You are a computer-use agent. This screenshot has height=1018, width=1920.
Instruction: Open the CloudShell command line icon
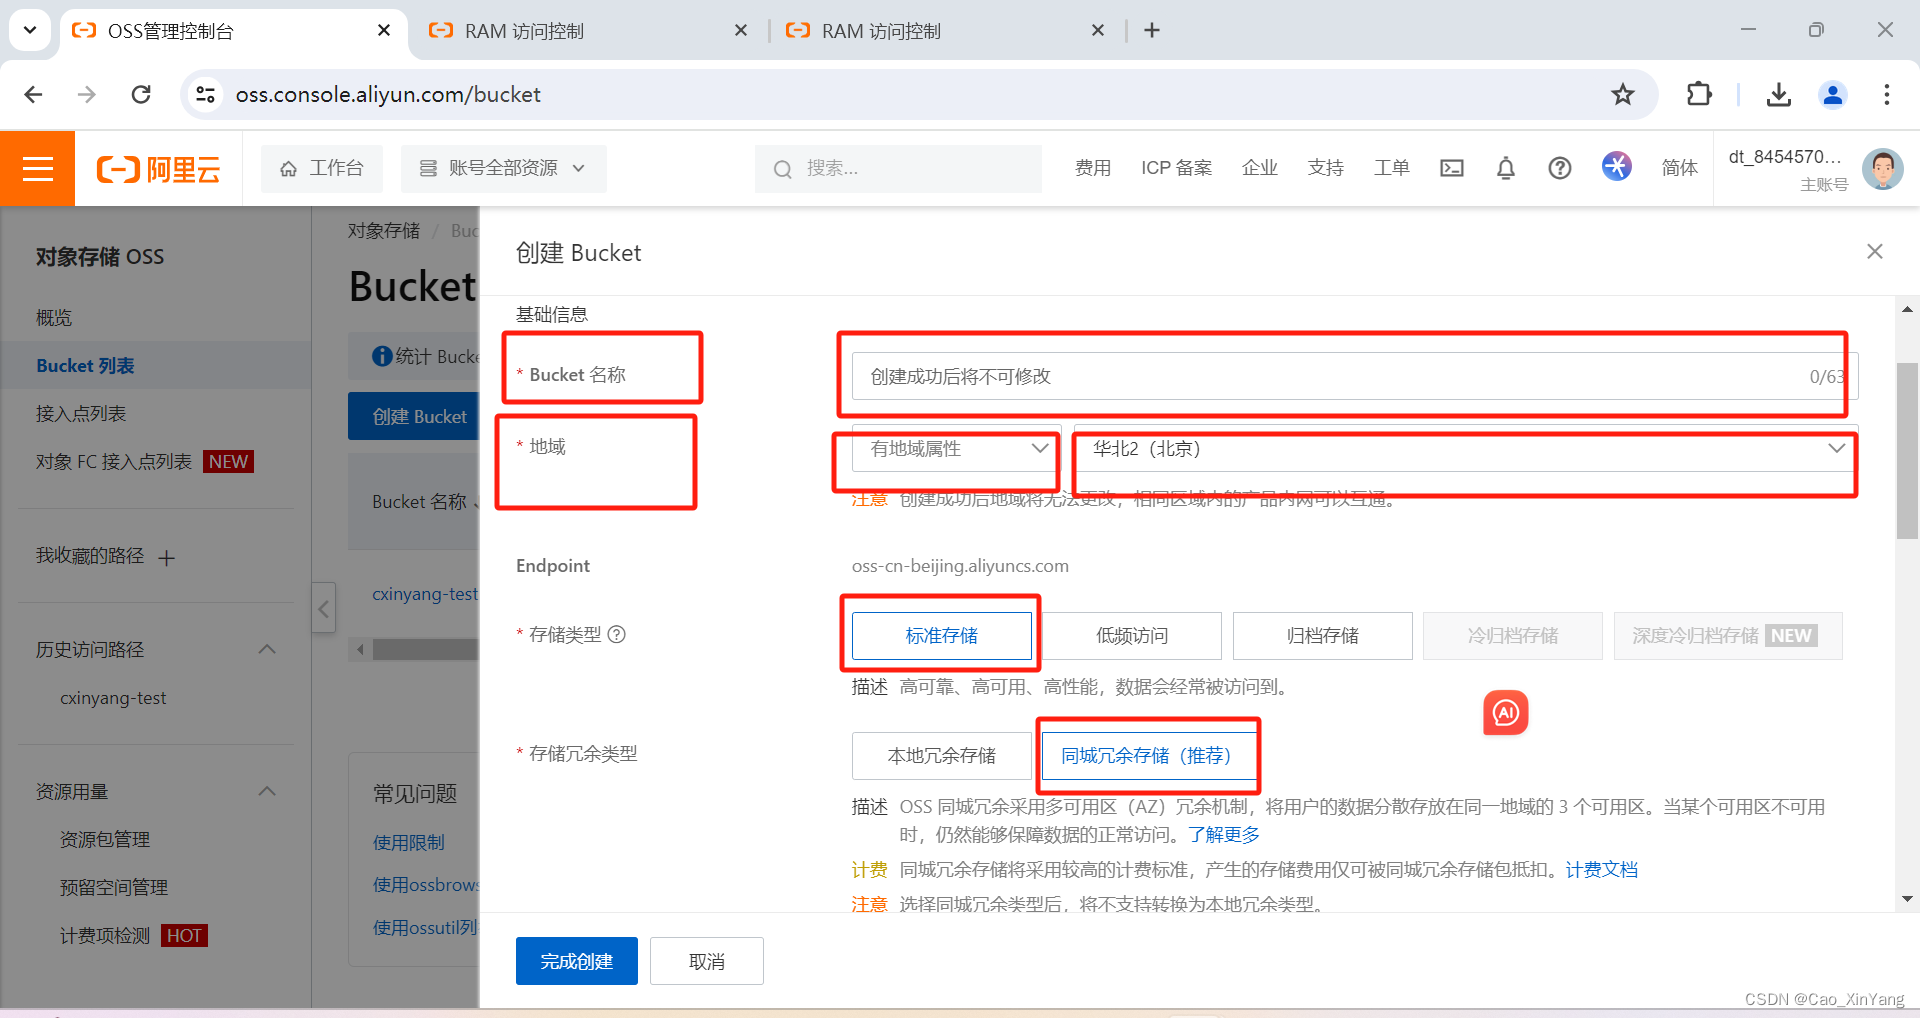click(x=1451, y=168)
